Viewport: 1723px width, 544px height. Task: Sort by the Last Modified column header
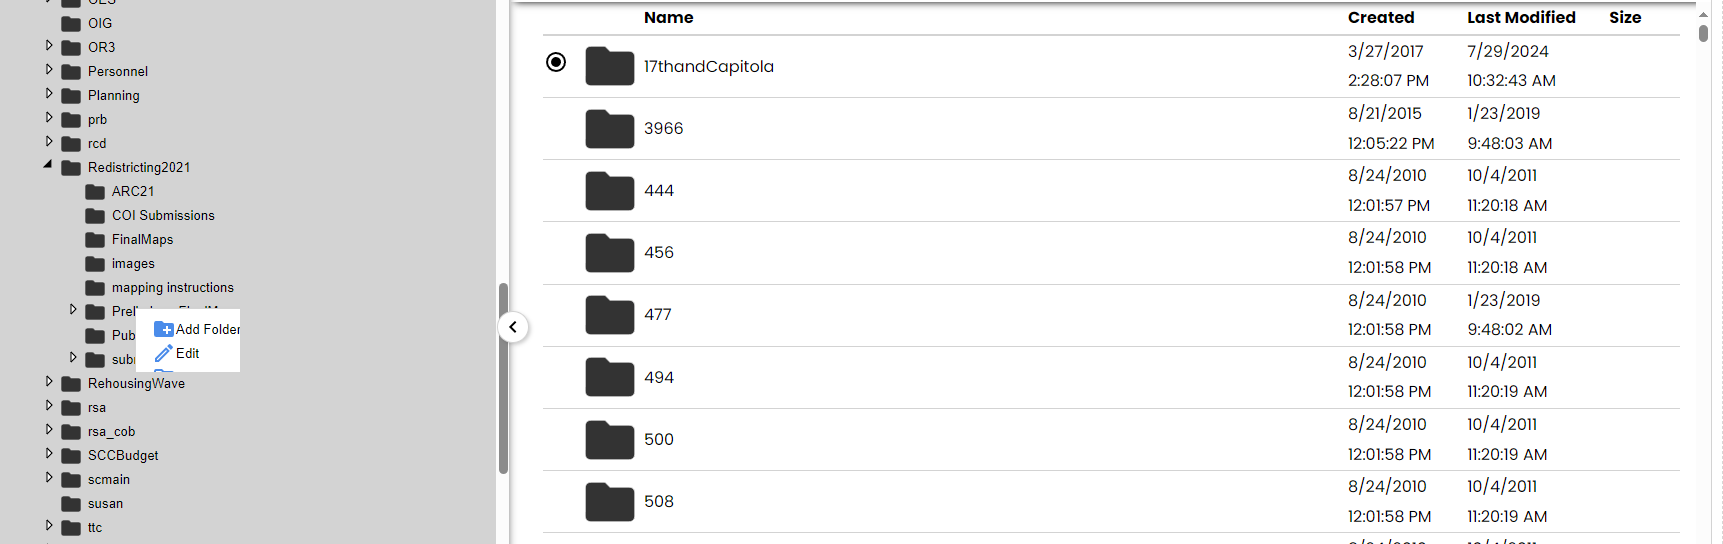(1521, 17)
